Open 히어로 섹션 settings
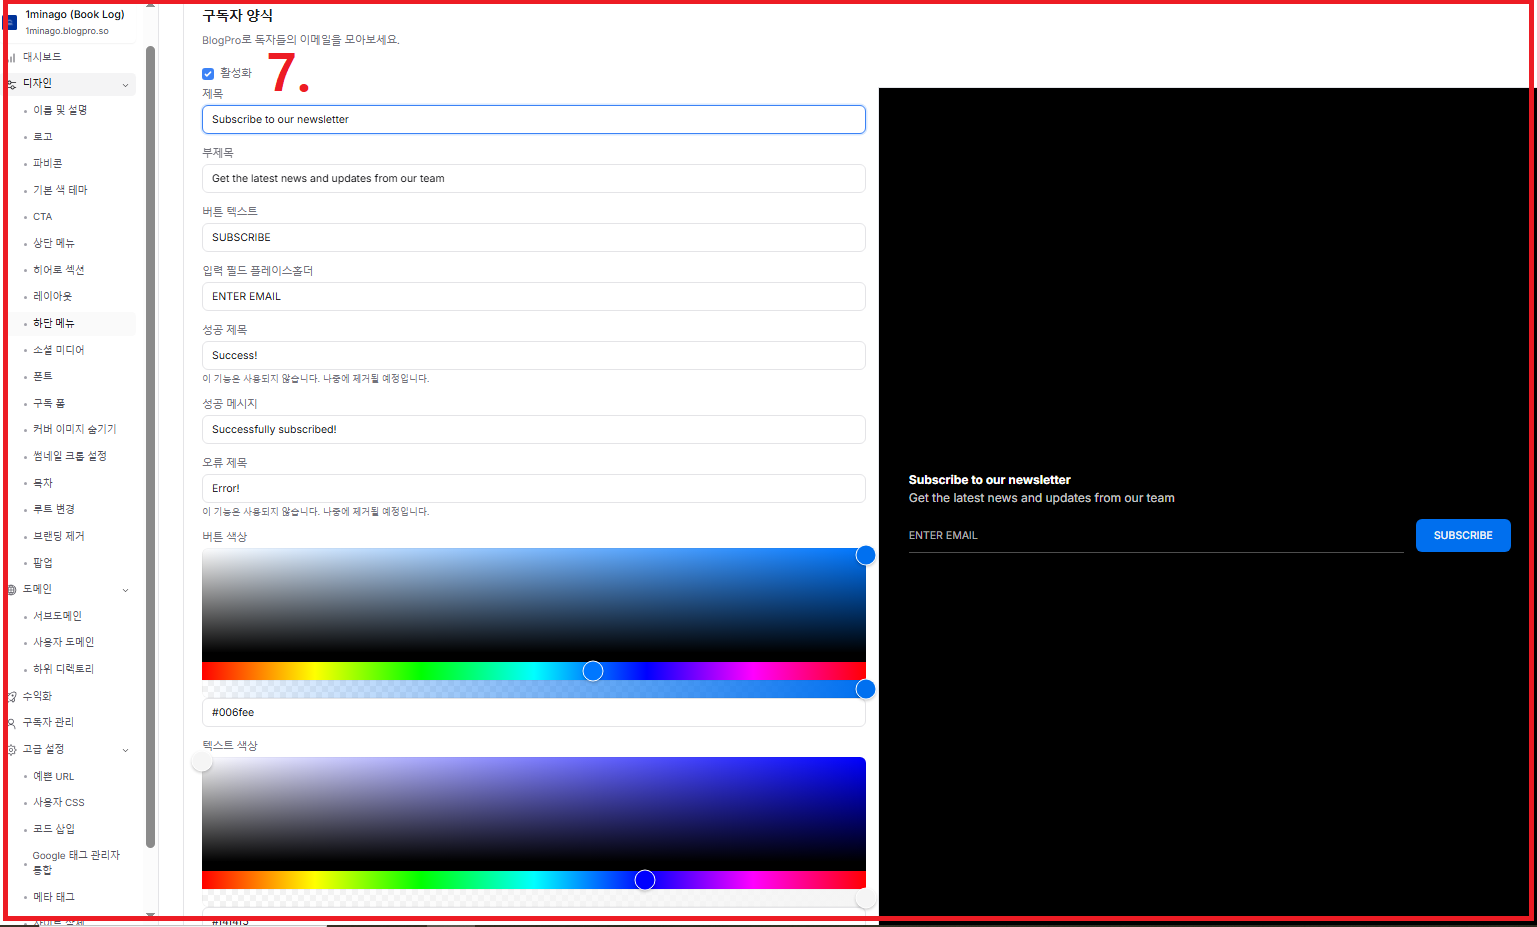Screen dimensions: 1537x927 [59, 270]
